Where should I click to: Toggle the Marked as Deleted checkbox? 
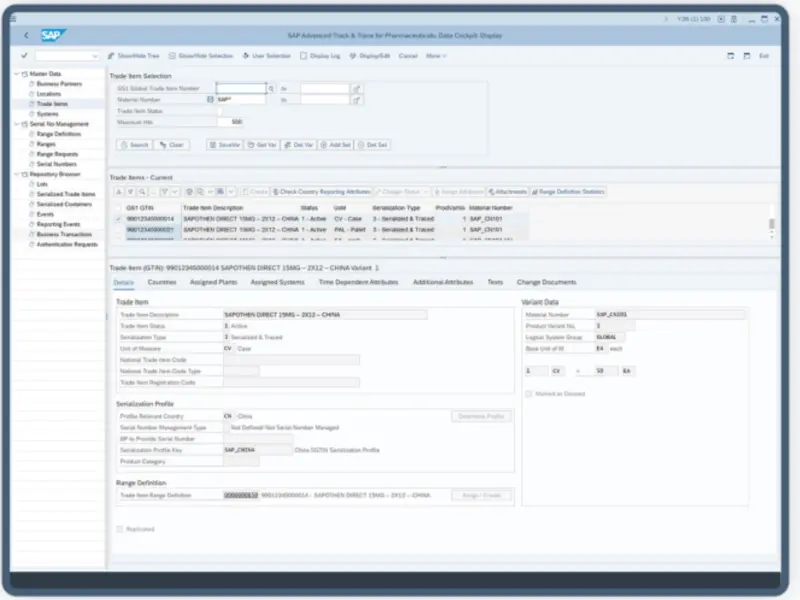pyautogui.click(x=529, y=394)
